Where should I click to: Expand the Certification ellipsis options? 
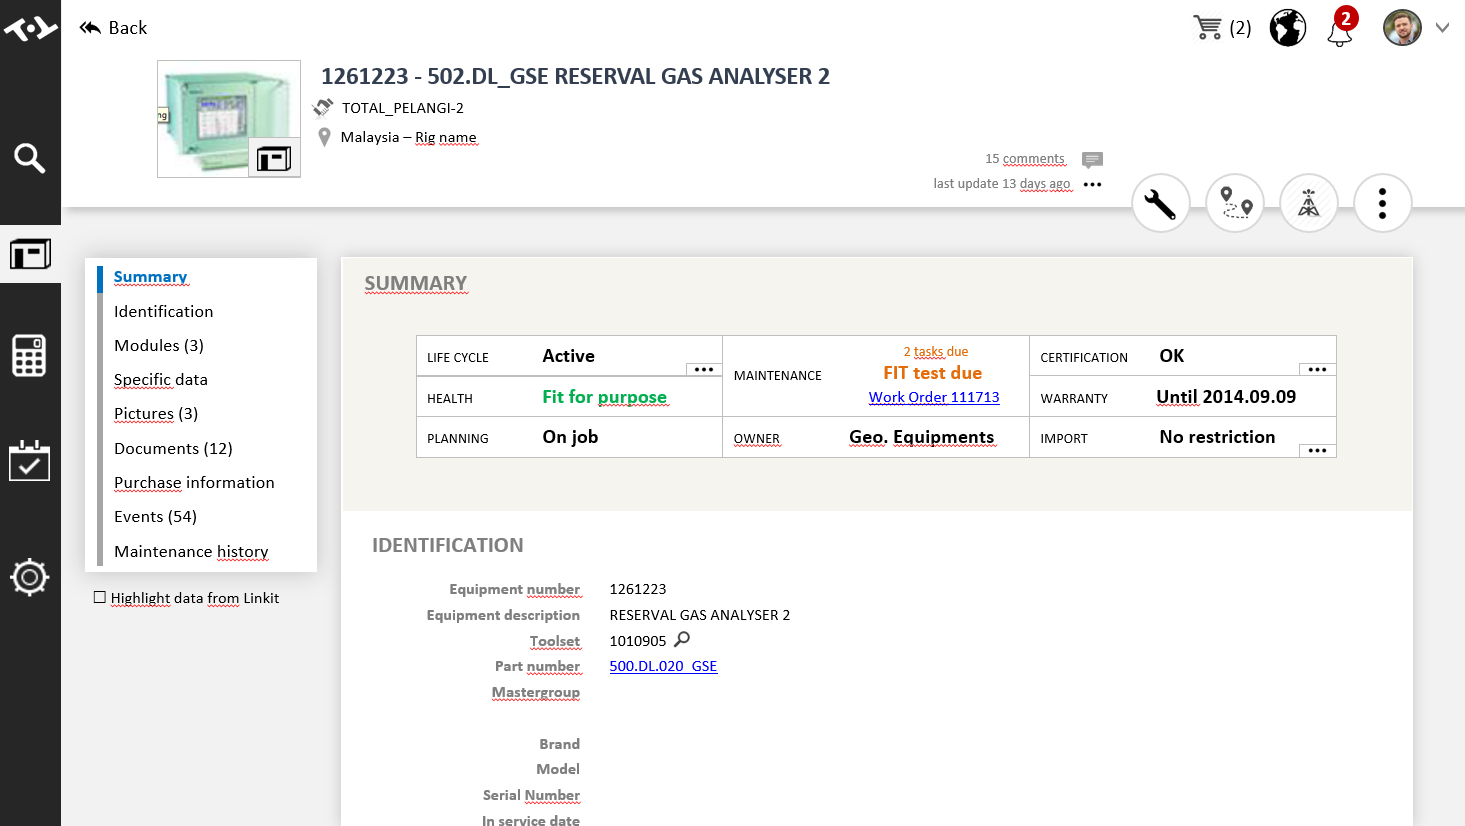(1317, 369)
